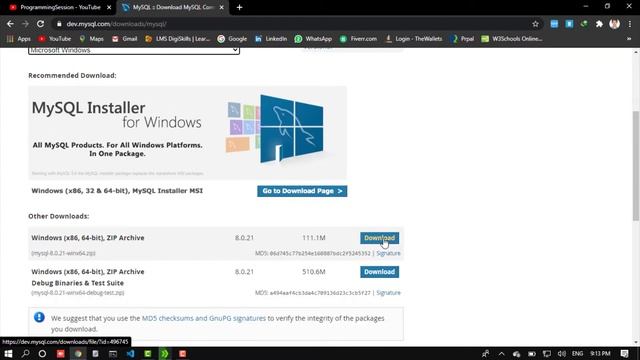Click the 'Windows (x86, 64-bit), ZIP Archive' 8.0.21 111.1M row title
Screen dimensions: 640x360
pos(88,238)
